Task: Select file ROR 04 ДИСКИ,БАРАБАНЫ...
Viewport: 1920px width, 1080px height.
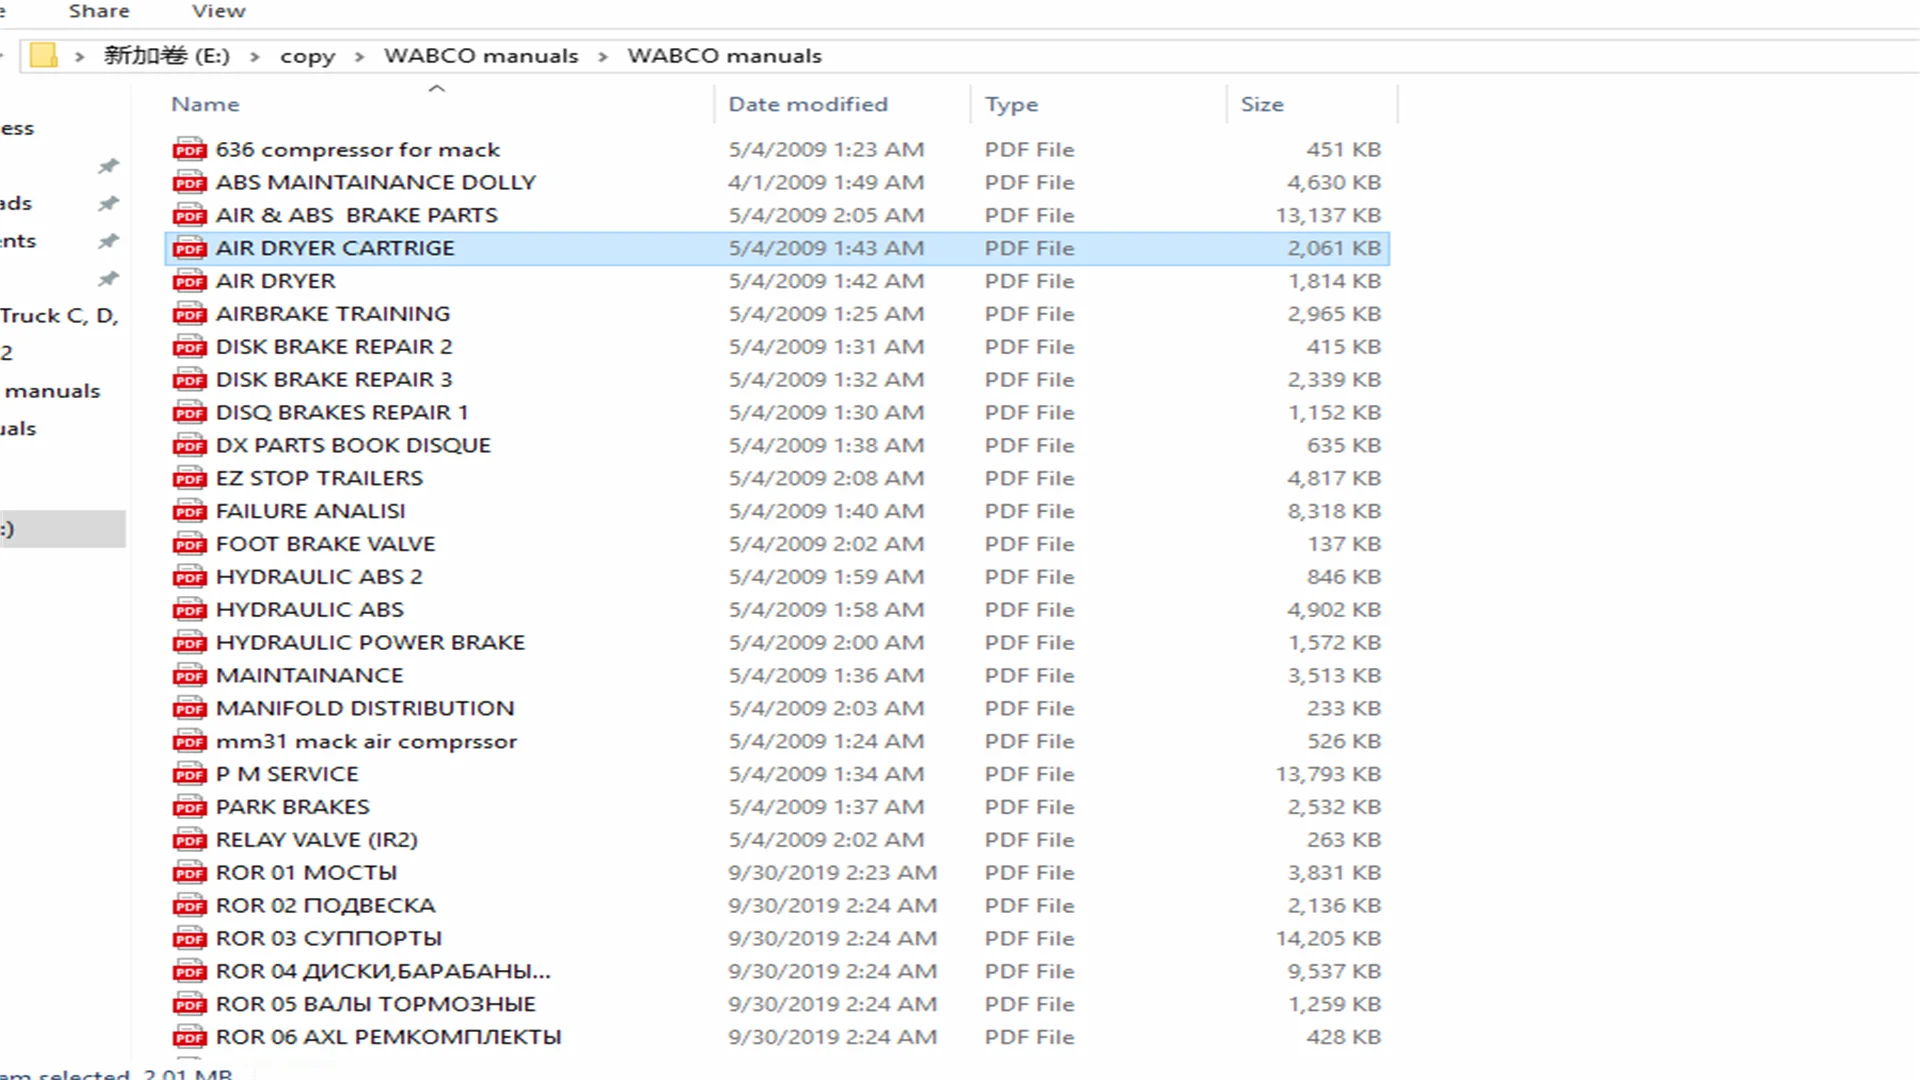Action: coord(383,972)
